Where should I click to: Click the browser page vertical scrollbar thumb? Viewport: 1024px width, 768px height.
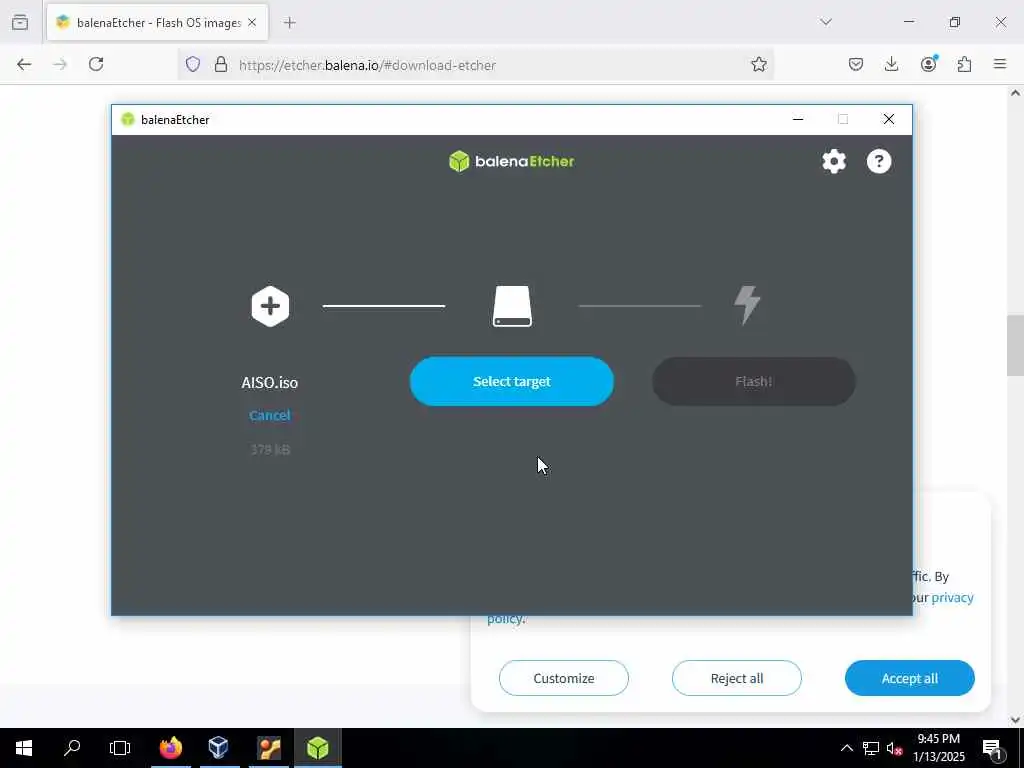click(1015, 345)
